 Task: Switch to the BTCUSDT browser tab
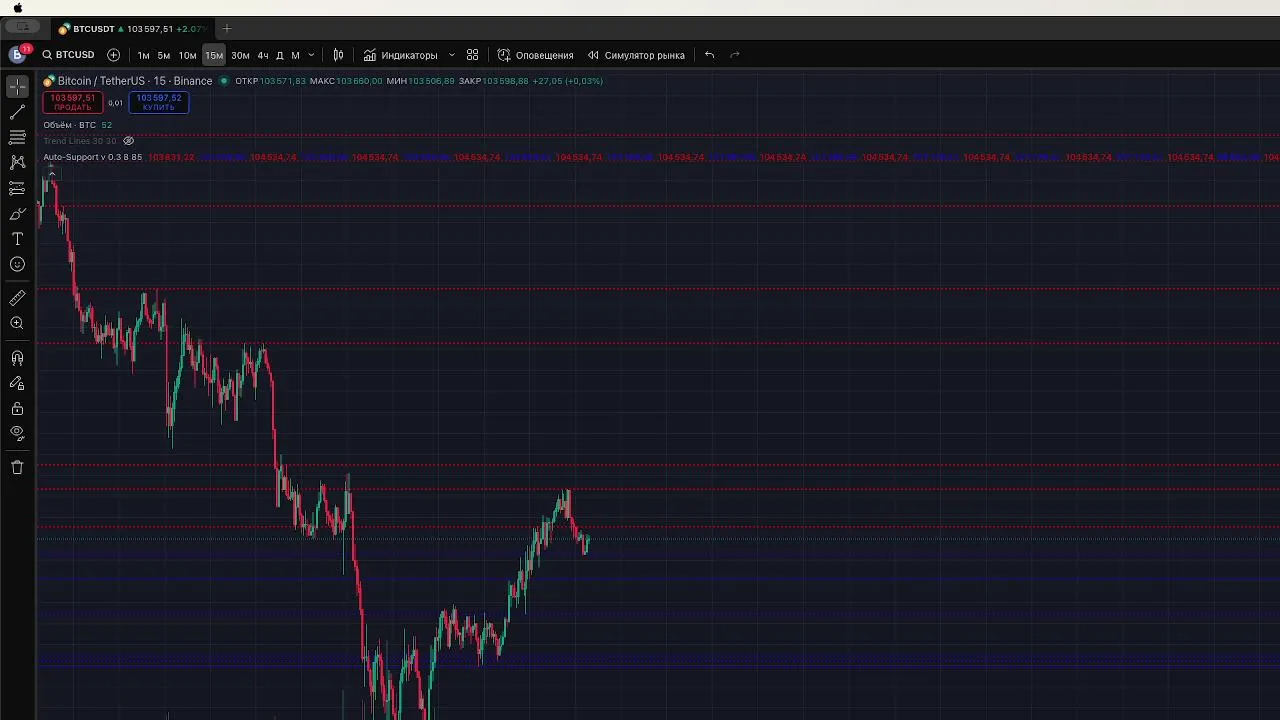[x=133, y=29]
